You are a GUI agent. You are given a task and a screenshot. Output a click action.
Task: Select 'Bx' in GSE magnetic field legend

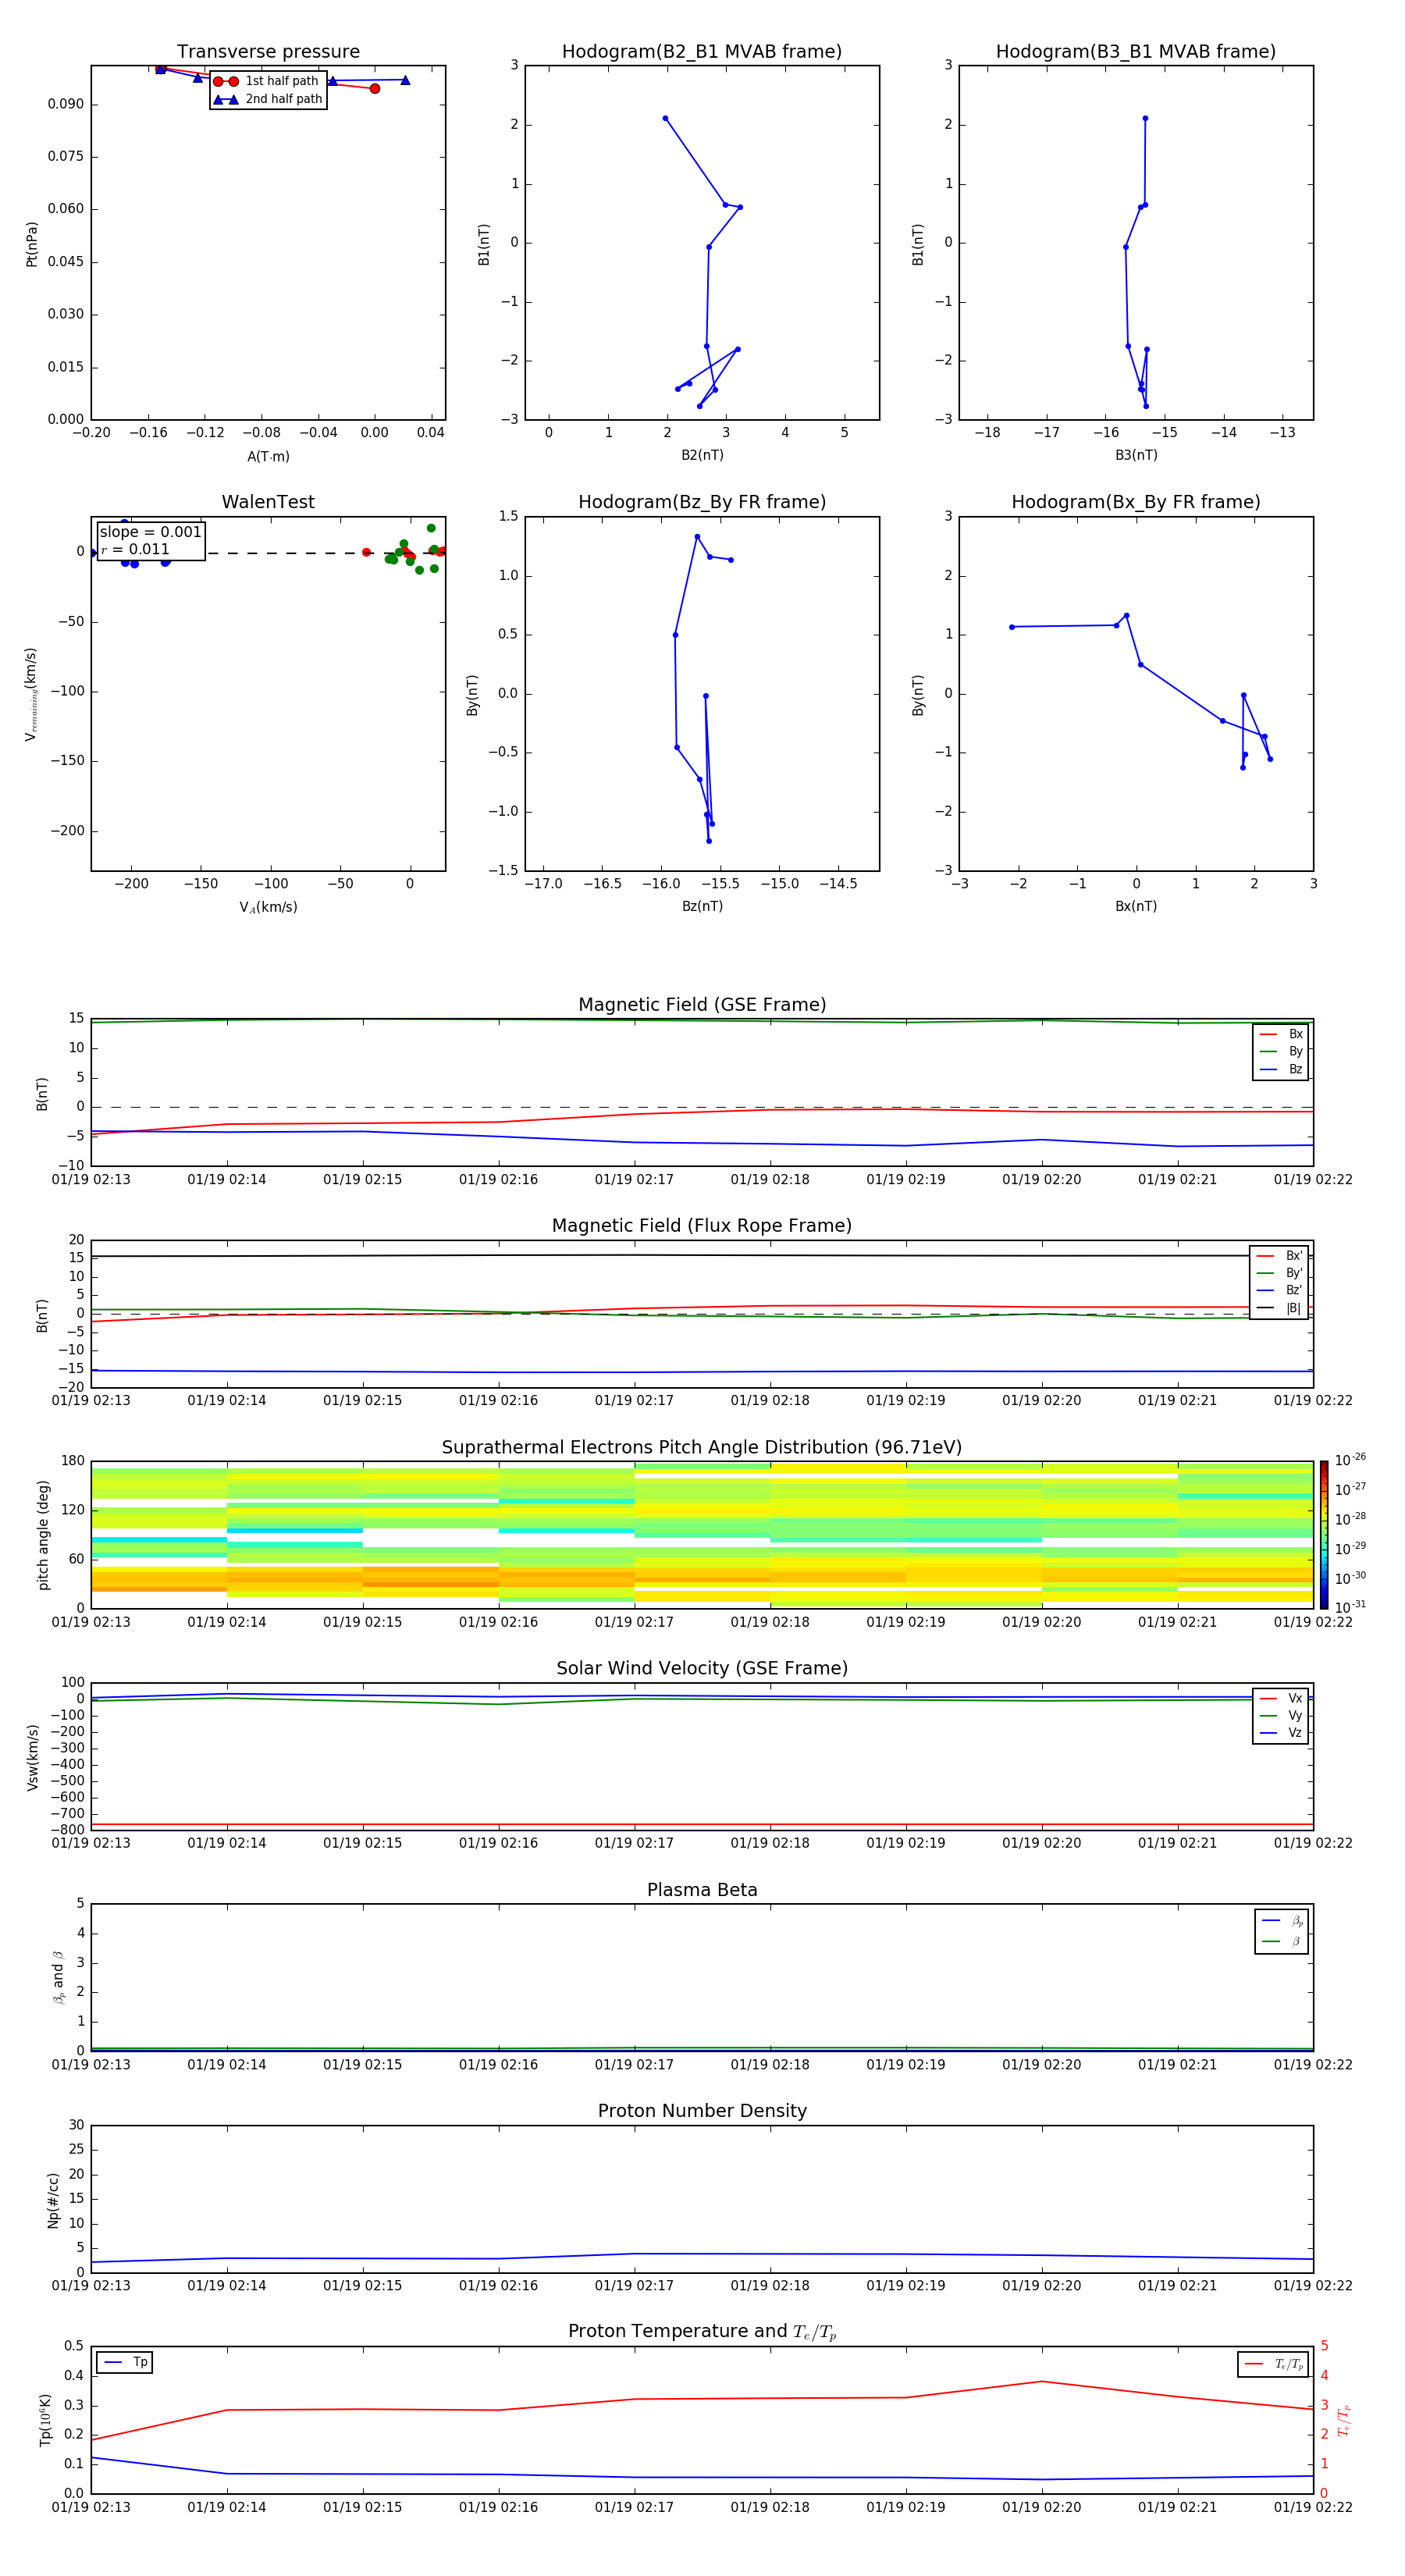pos(1282,1034)
